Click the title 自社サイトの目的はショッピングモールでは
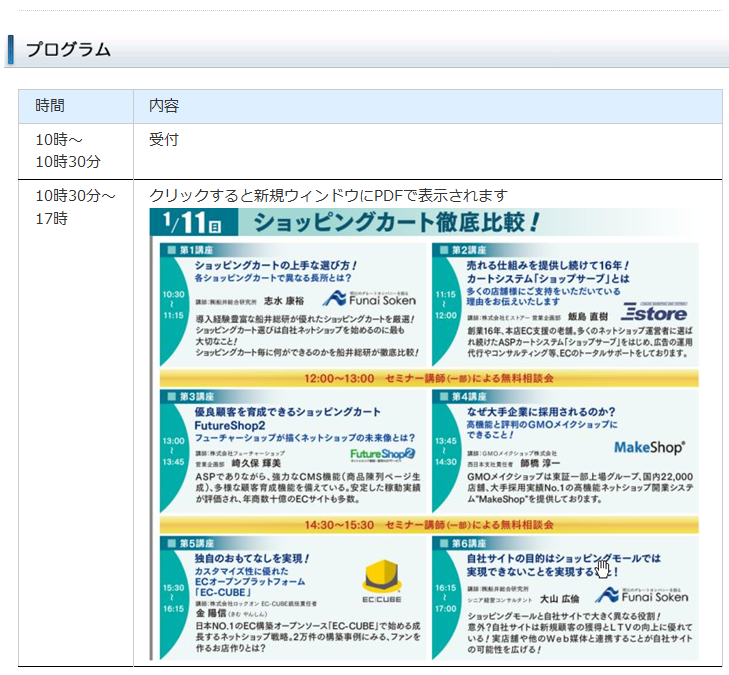 tap(563, 558)
